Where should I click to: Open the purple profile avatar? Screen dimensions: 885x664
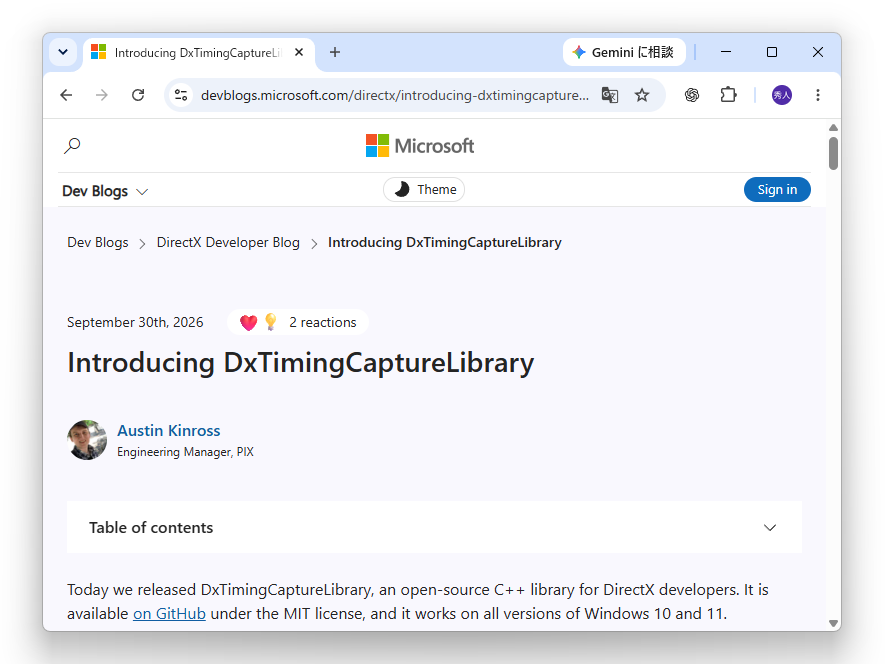(782, 95)
